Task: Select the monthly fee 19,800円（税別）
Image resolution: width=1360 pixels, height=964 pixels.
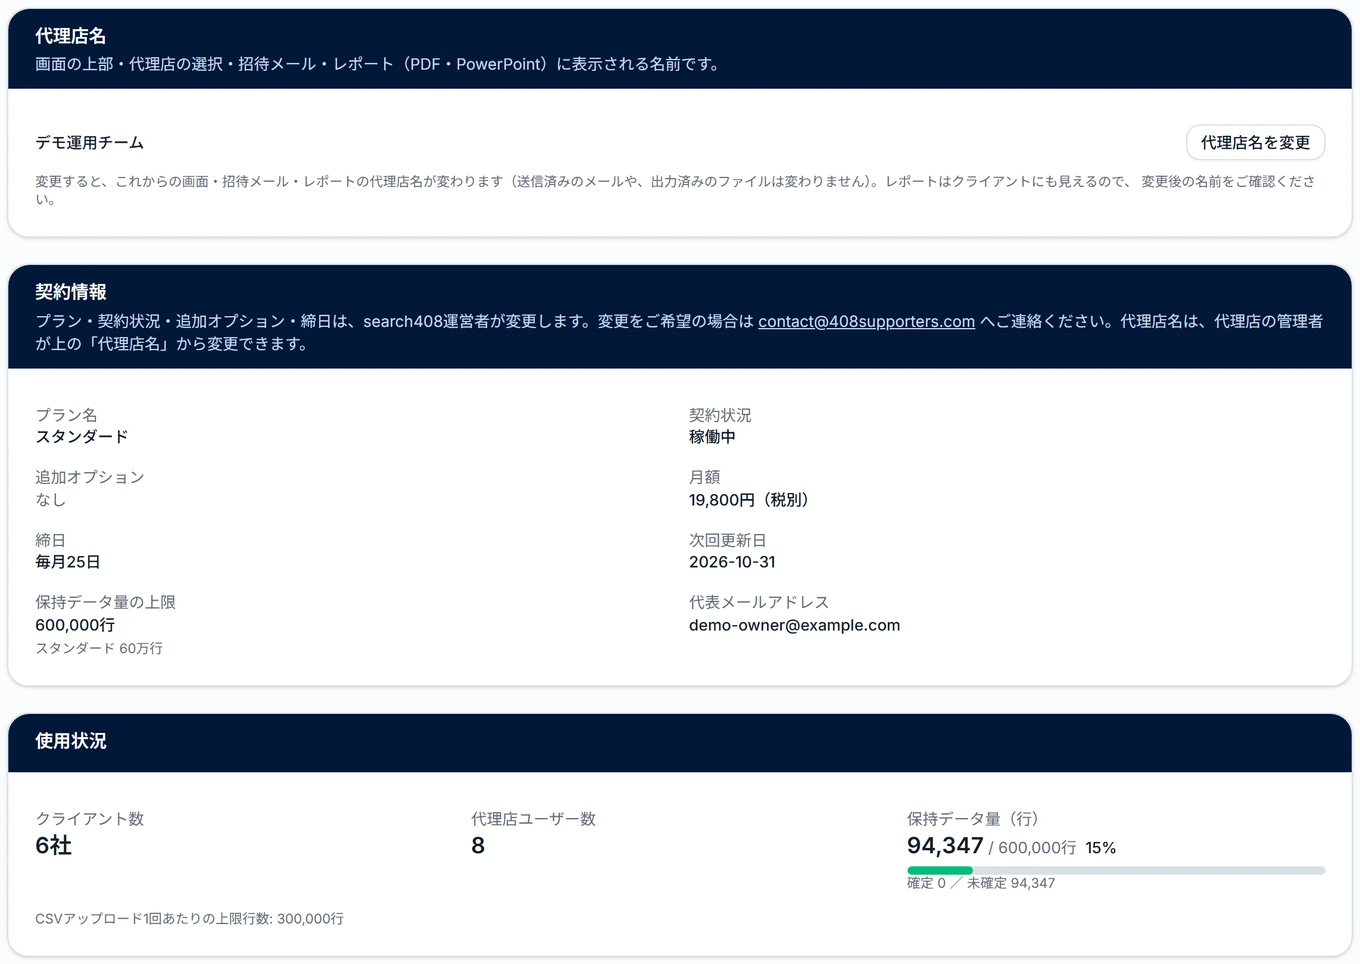Action: pyautogui.click(x=752, y=500)
